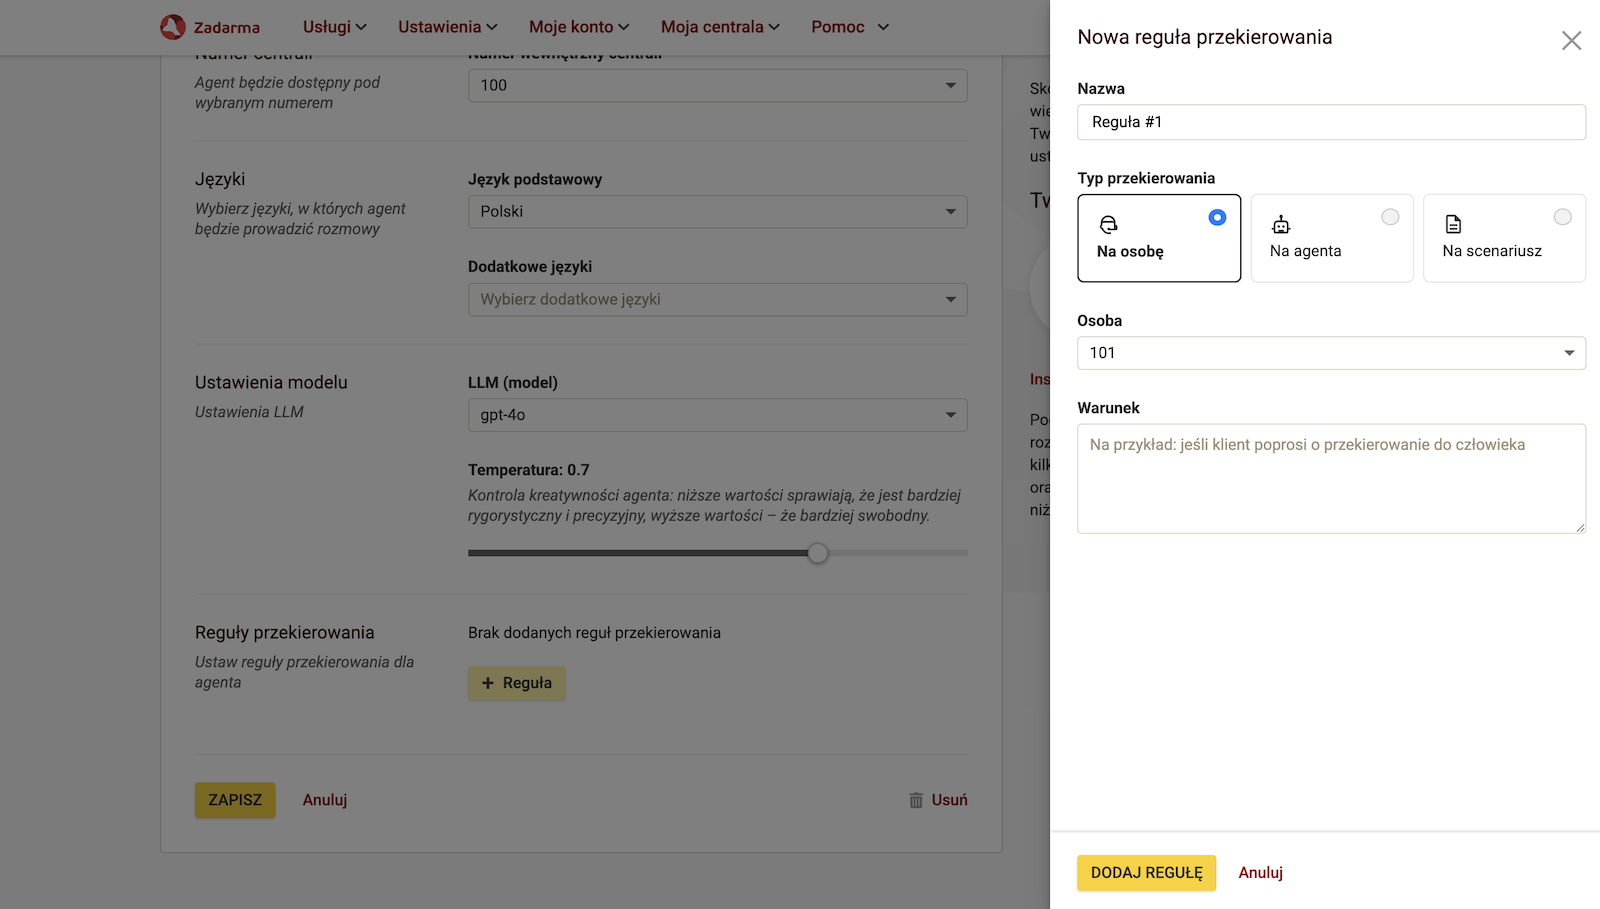This screenshot has width=1600, height=909.
Task: Click the Warunek text area
Action: (x=1330, y=479)
